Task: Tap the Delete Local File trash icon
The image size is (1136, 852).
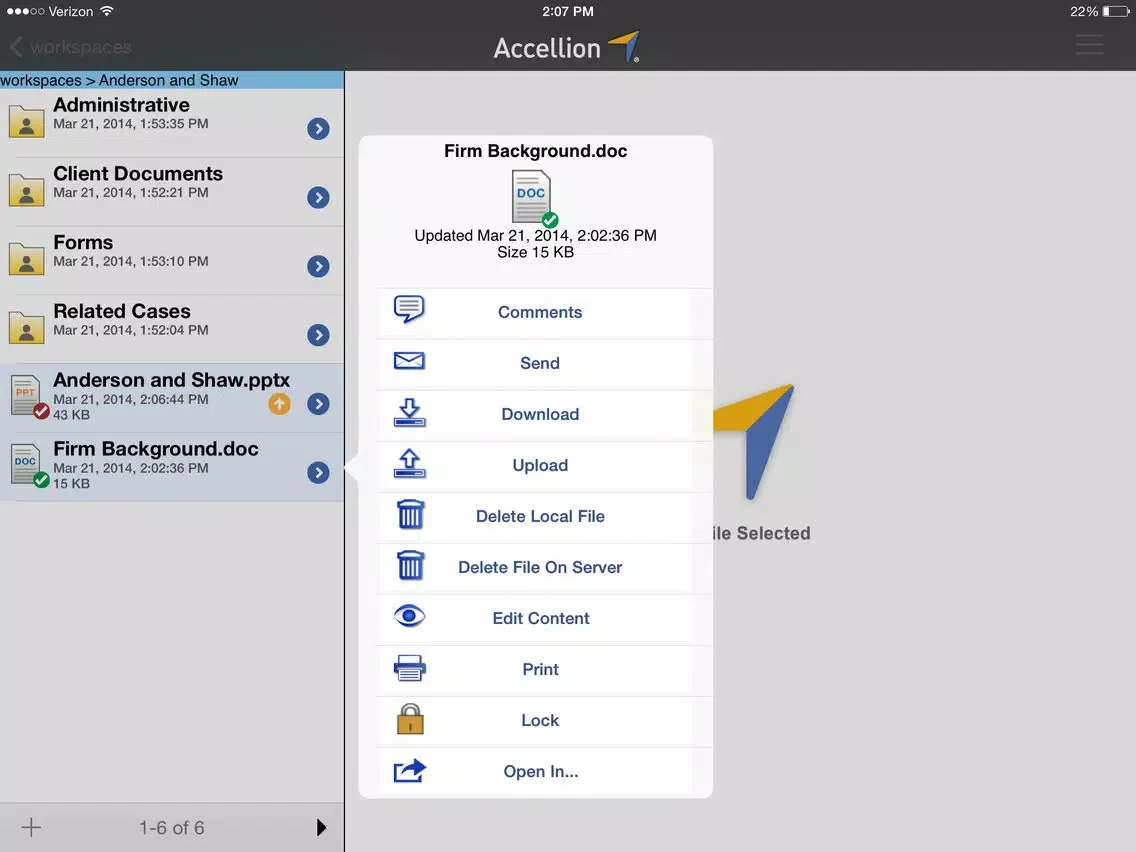Action: tap(409, 515)
